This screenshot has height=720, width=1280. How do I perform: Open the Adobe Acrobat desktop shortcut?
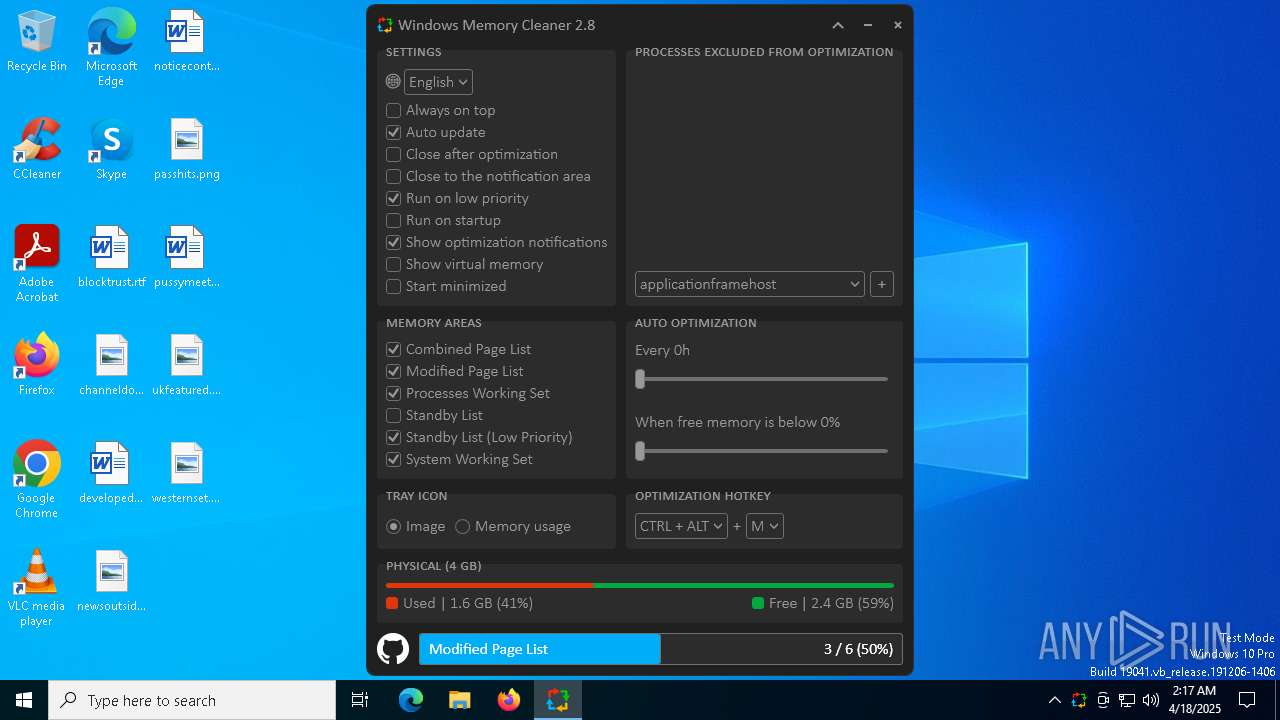pyautogui.click(x=37, y=264)
